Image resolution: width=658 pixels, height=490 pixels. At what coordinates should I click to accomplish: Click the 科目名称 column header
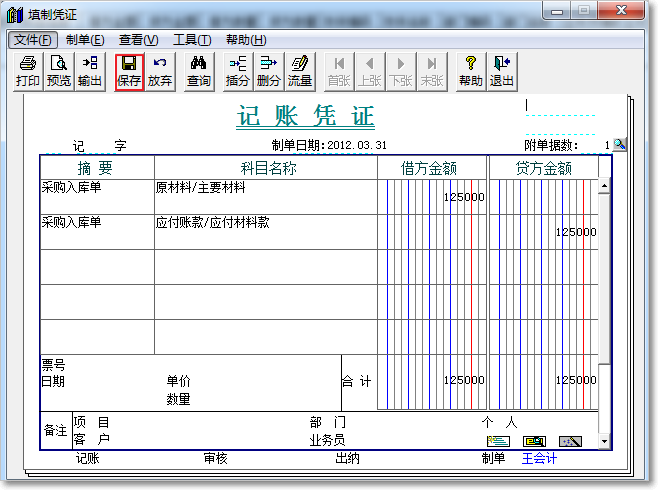tap(268, 168)
